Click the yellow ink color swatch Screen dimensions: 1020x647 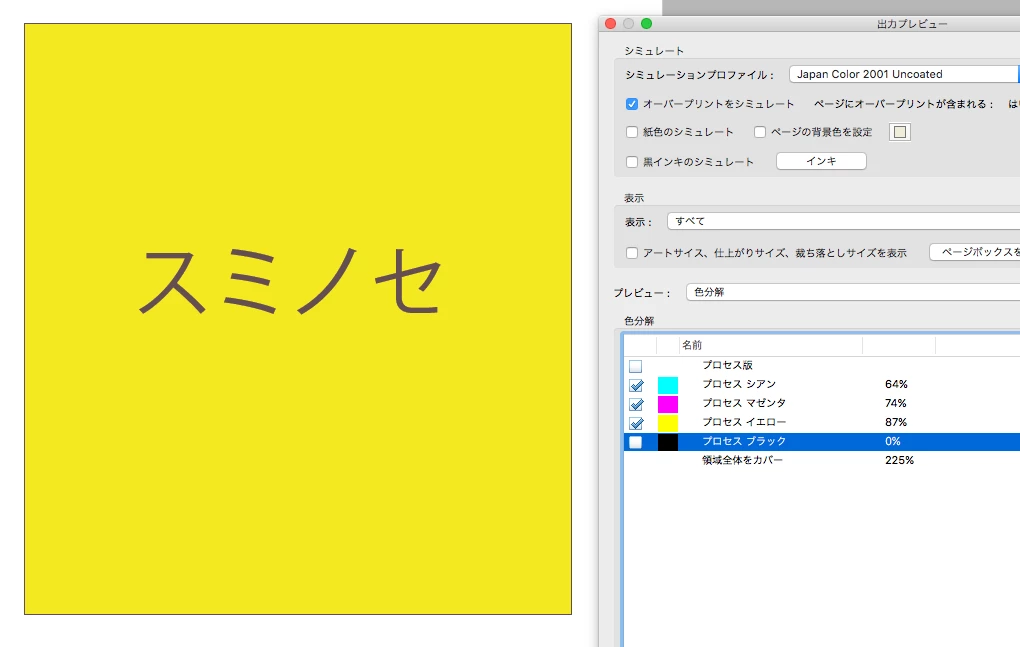coord(667,423)
